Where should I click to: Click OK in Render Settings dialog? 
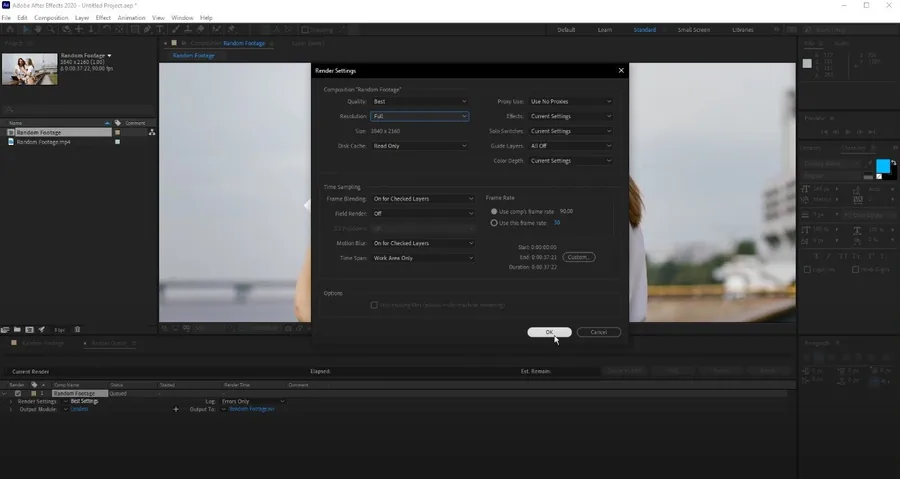coord(549,332)
